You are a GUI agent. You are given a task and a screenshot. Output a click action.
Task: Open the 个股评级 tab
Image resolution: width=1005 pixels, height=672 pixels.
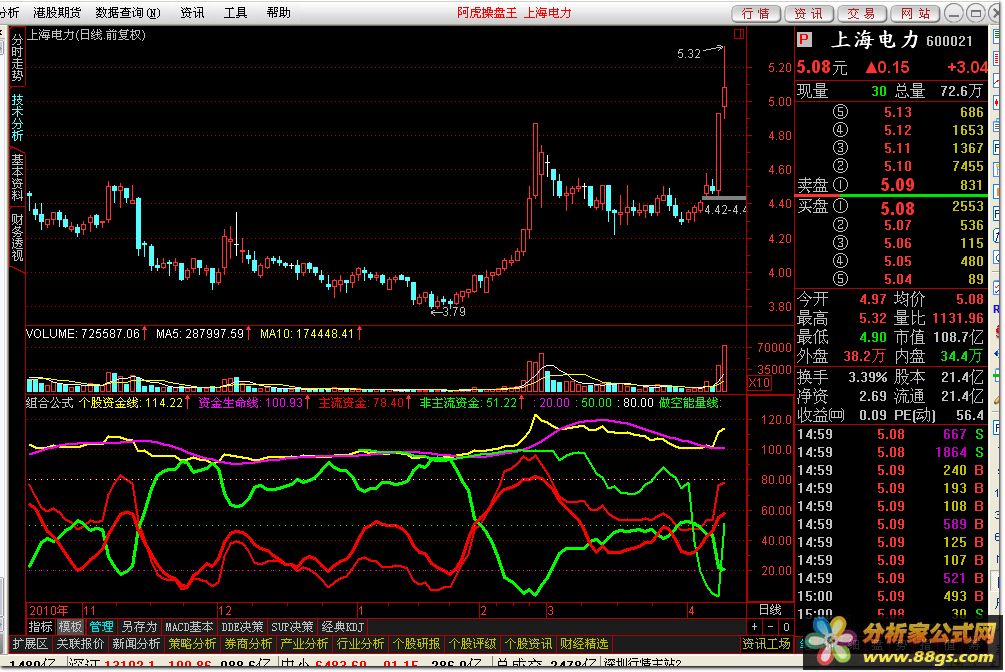[472, 644]
